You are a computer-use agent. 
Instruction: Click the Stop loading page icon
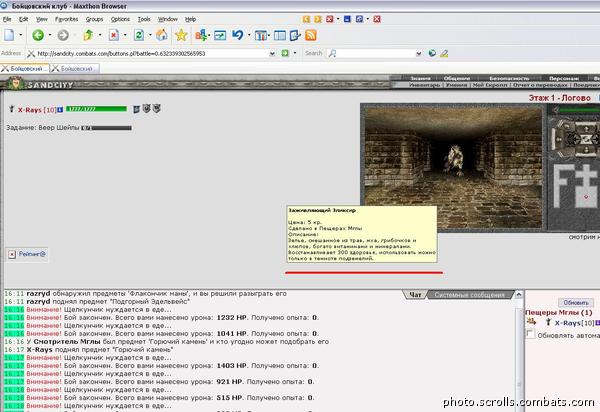[x=114, y=35]
